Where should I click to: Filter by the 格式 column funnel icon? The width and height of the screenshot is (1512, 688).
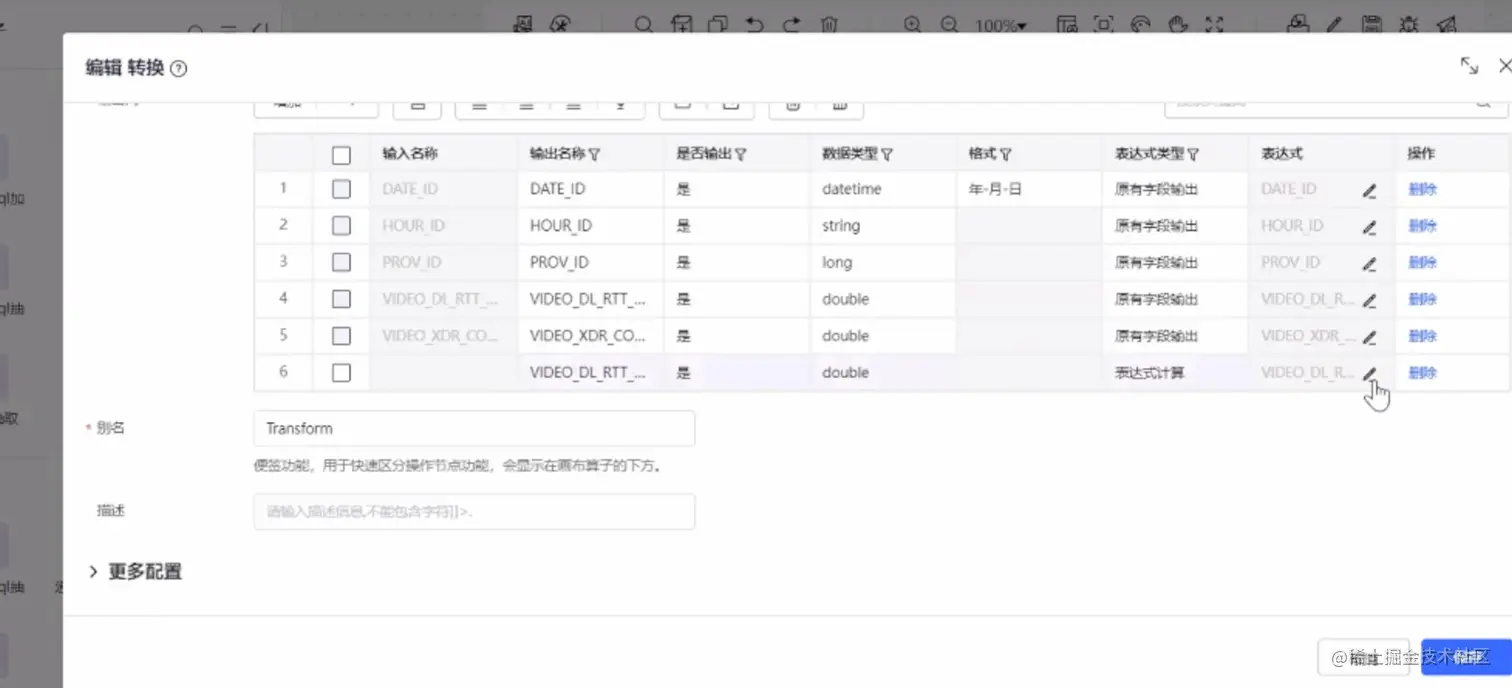[x=1006, y=155]
